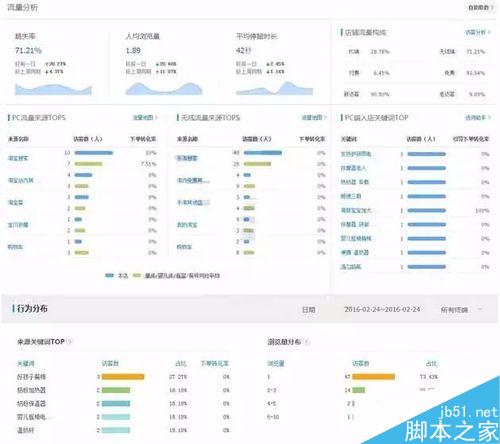Open the 2016-02-24 date range picker
500x444 pixels.
(382, 309)
